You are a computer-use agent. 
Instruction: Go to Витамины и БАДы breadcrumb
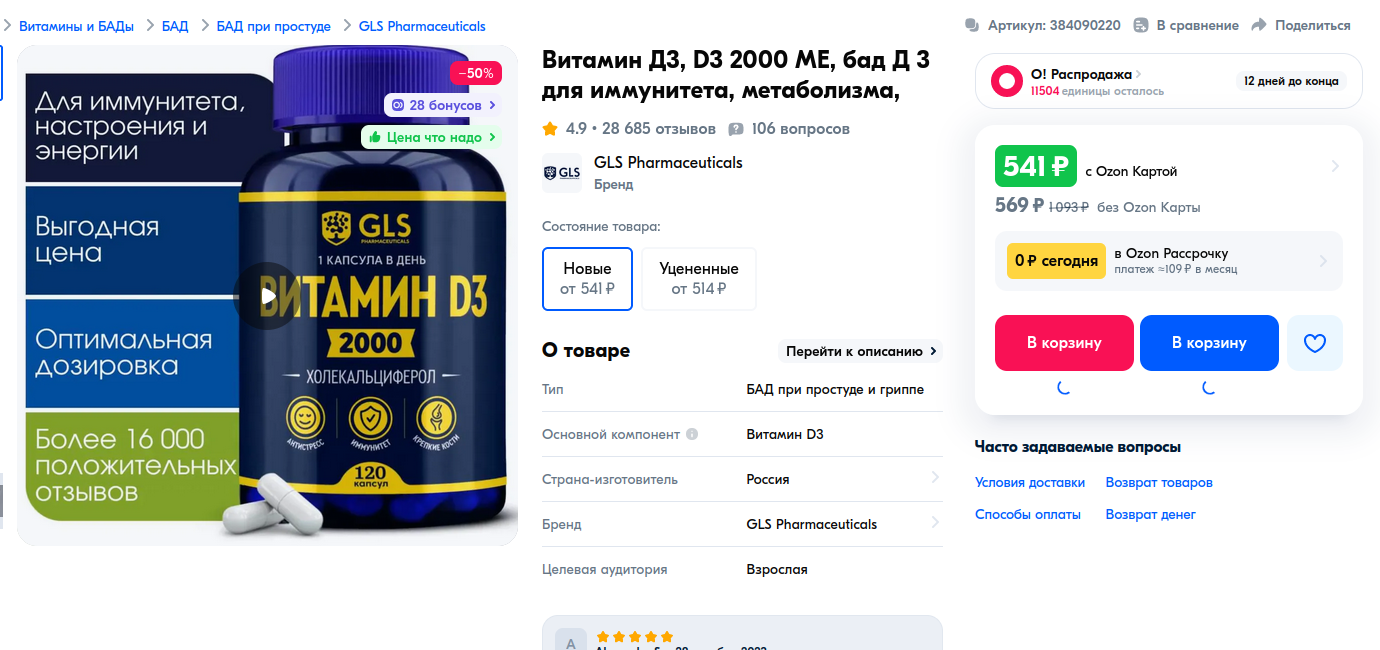coord(76,26)
